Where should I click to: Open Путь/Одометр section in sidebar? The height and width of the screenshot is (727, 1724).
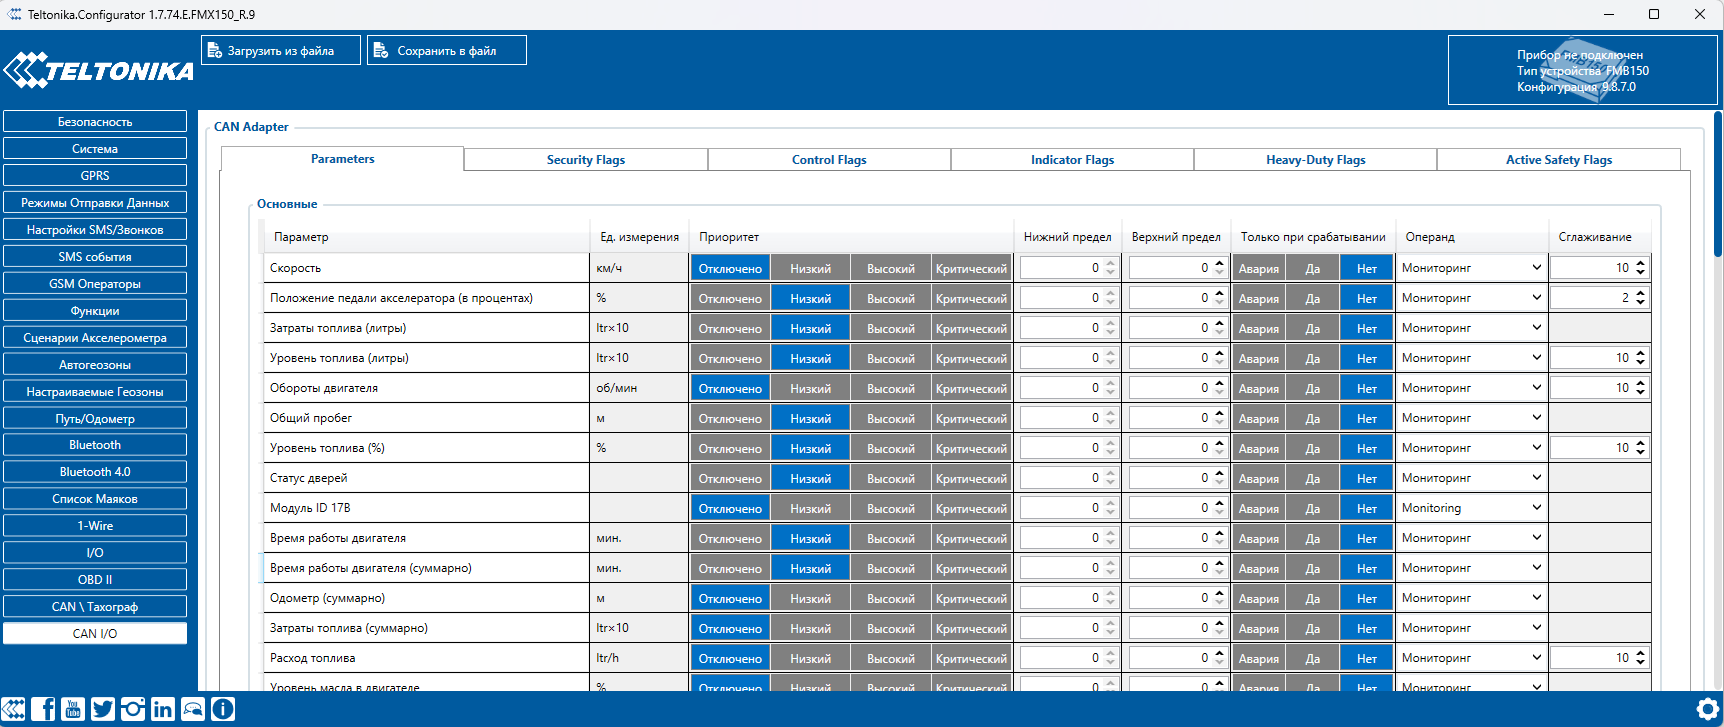(95, 419)
